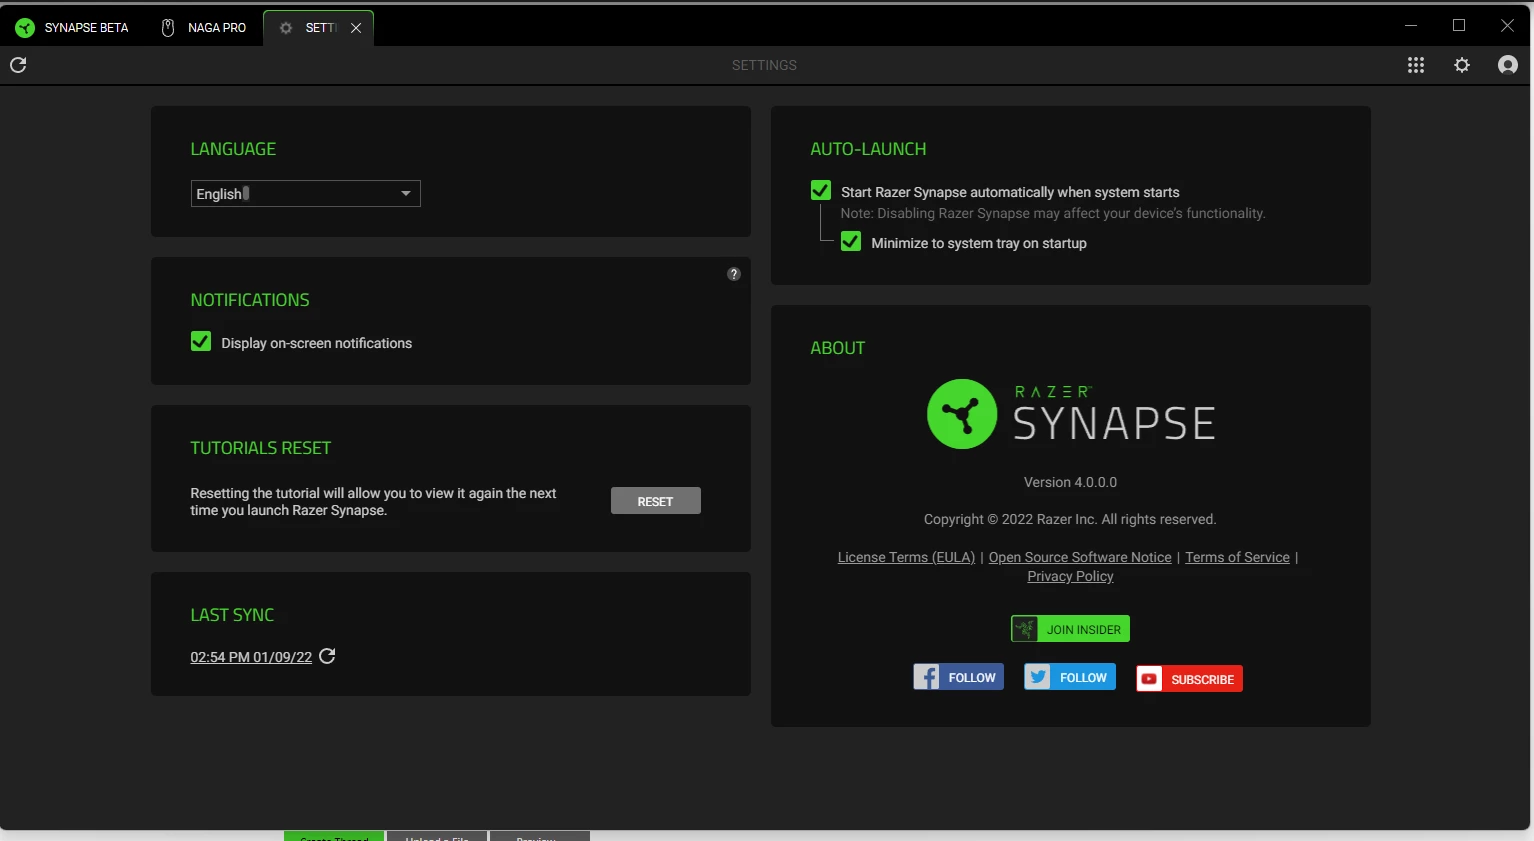Viewport: 1534px width, 841px height.
Task: Open the Privacy Policy link
Action: point(1070,576)
